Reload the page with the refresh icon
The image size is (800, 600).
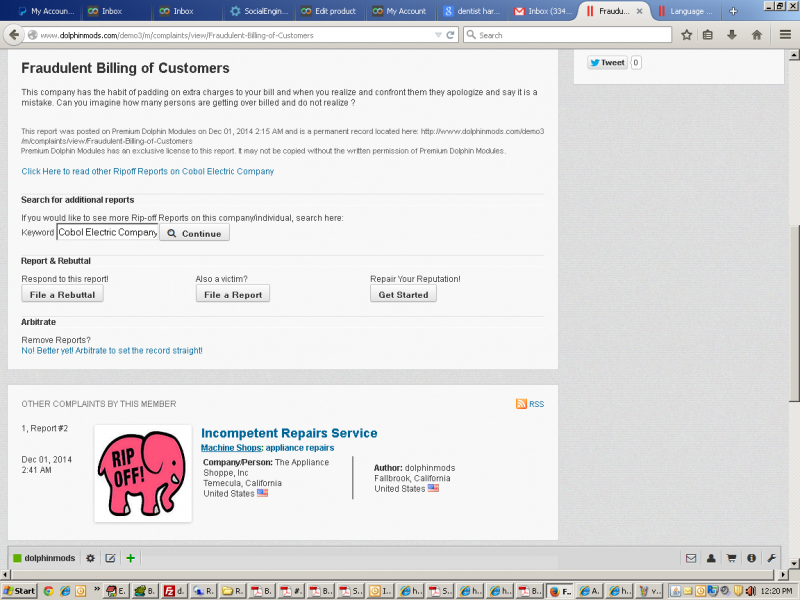pyautogui.click(x=450, y=35)
